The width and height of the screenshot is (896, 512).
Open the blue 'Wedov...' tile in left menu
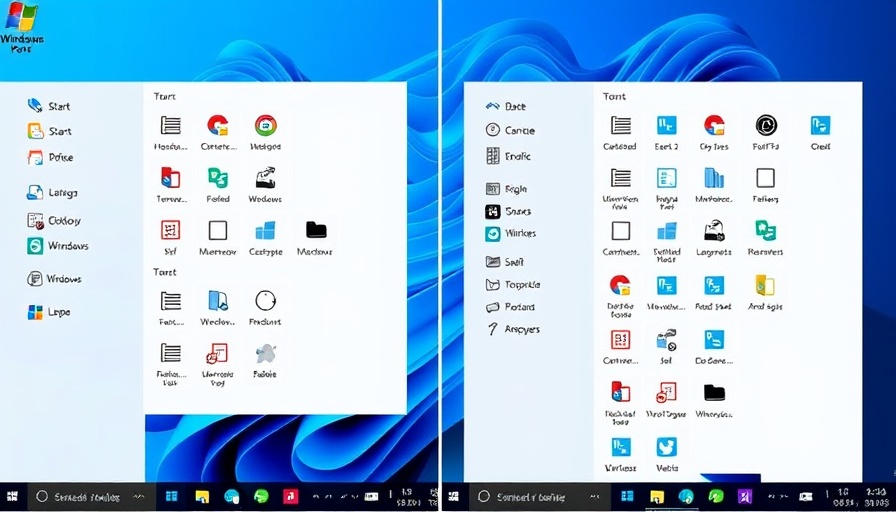pos(218,308)
